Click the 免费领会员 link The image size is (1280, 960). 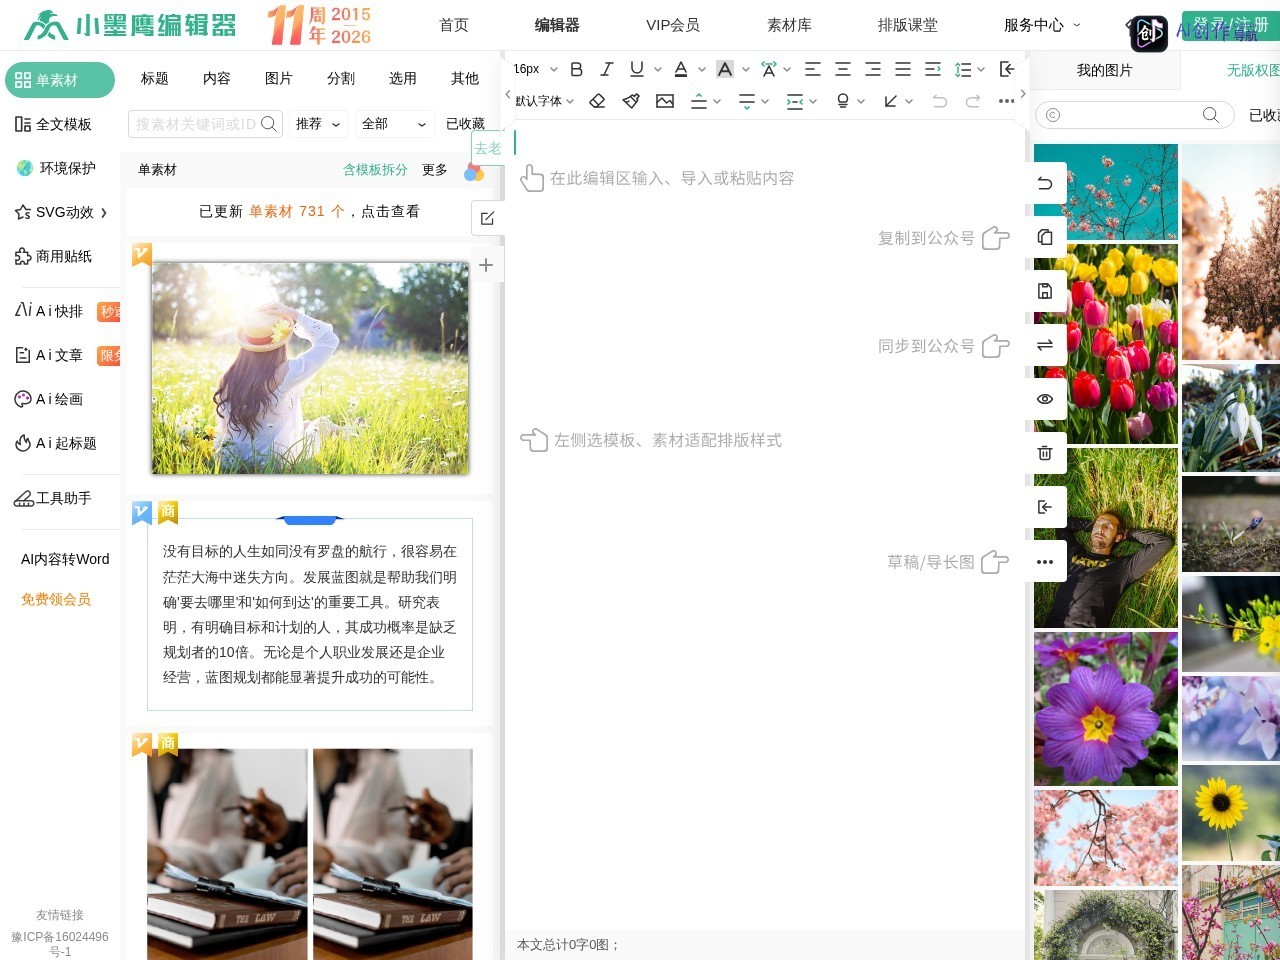[x=56, y=599]
